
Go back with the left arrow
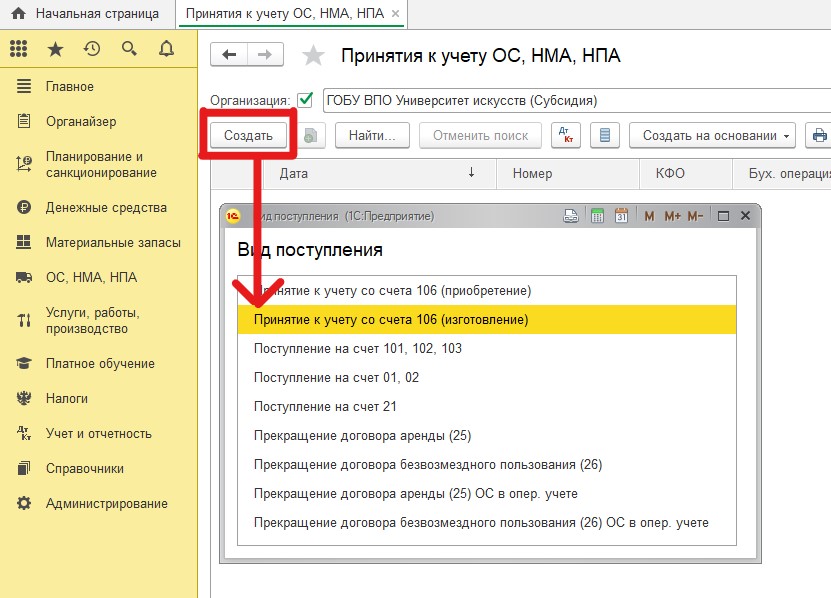229,55
